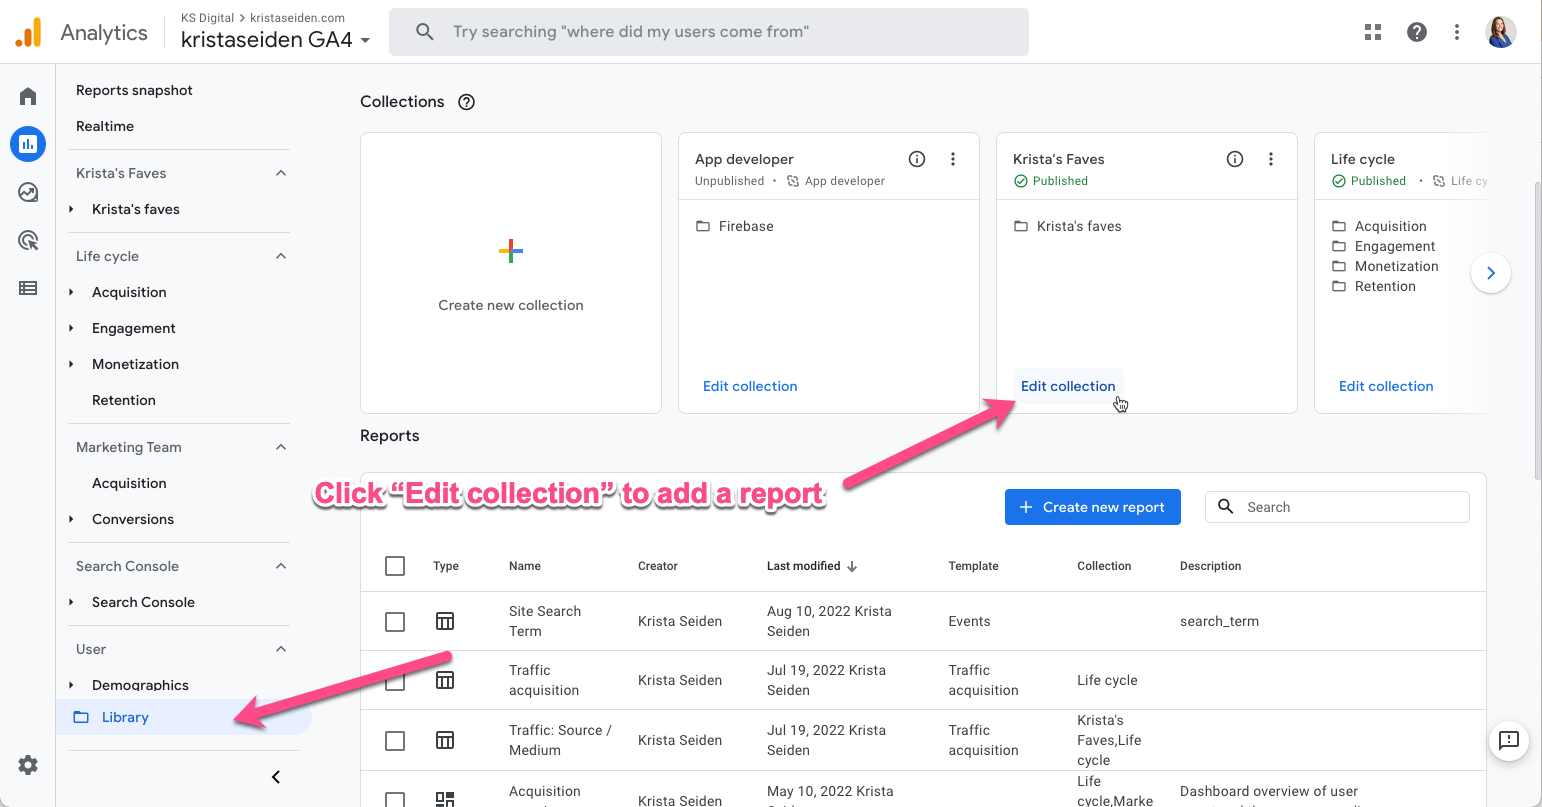1542x807 pixels.
Task: Click Create new report button
Action: click(1093, 507)
